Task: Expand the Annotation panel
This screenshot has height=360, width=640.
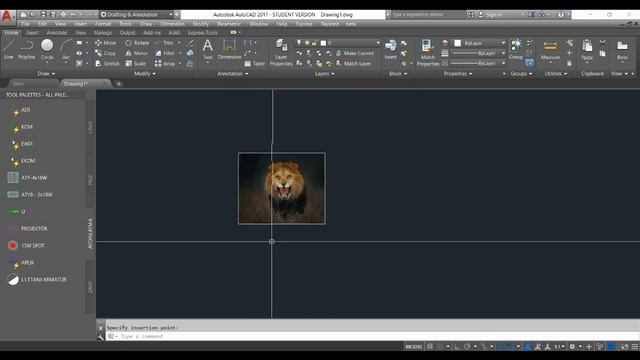Action: pyautogui.click(x=233, y=74)
